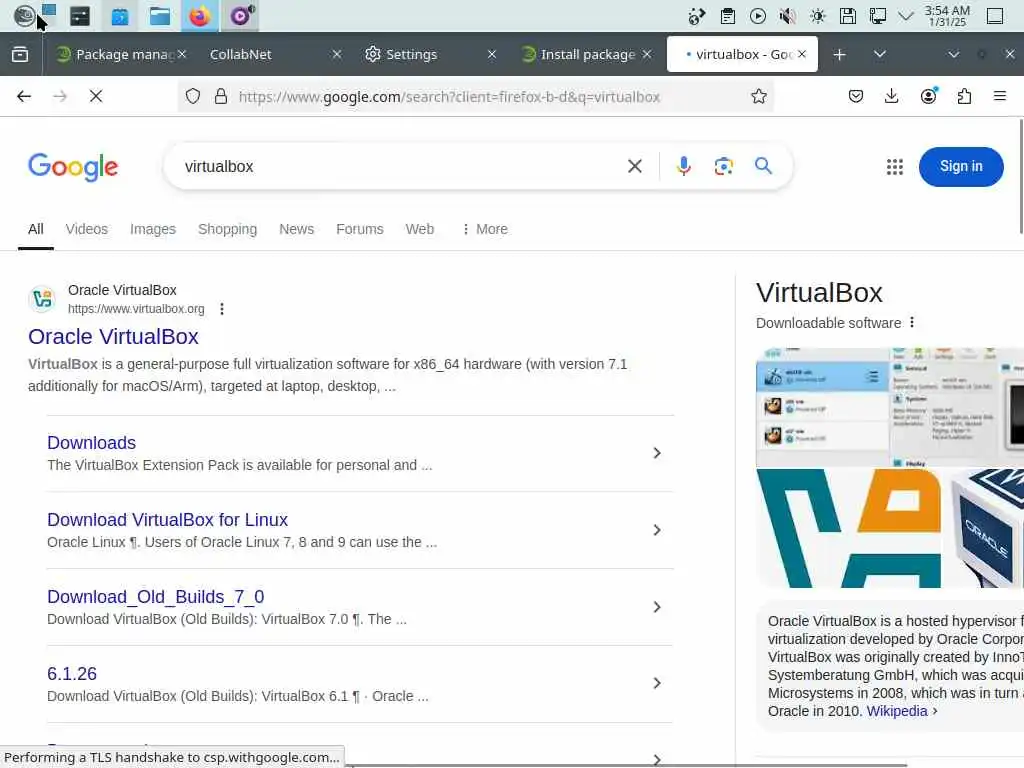Screen dimensions: 1024x768
Task: Open the Firefox downloads panel
Action: click(891, 97)
